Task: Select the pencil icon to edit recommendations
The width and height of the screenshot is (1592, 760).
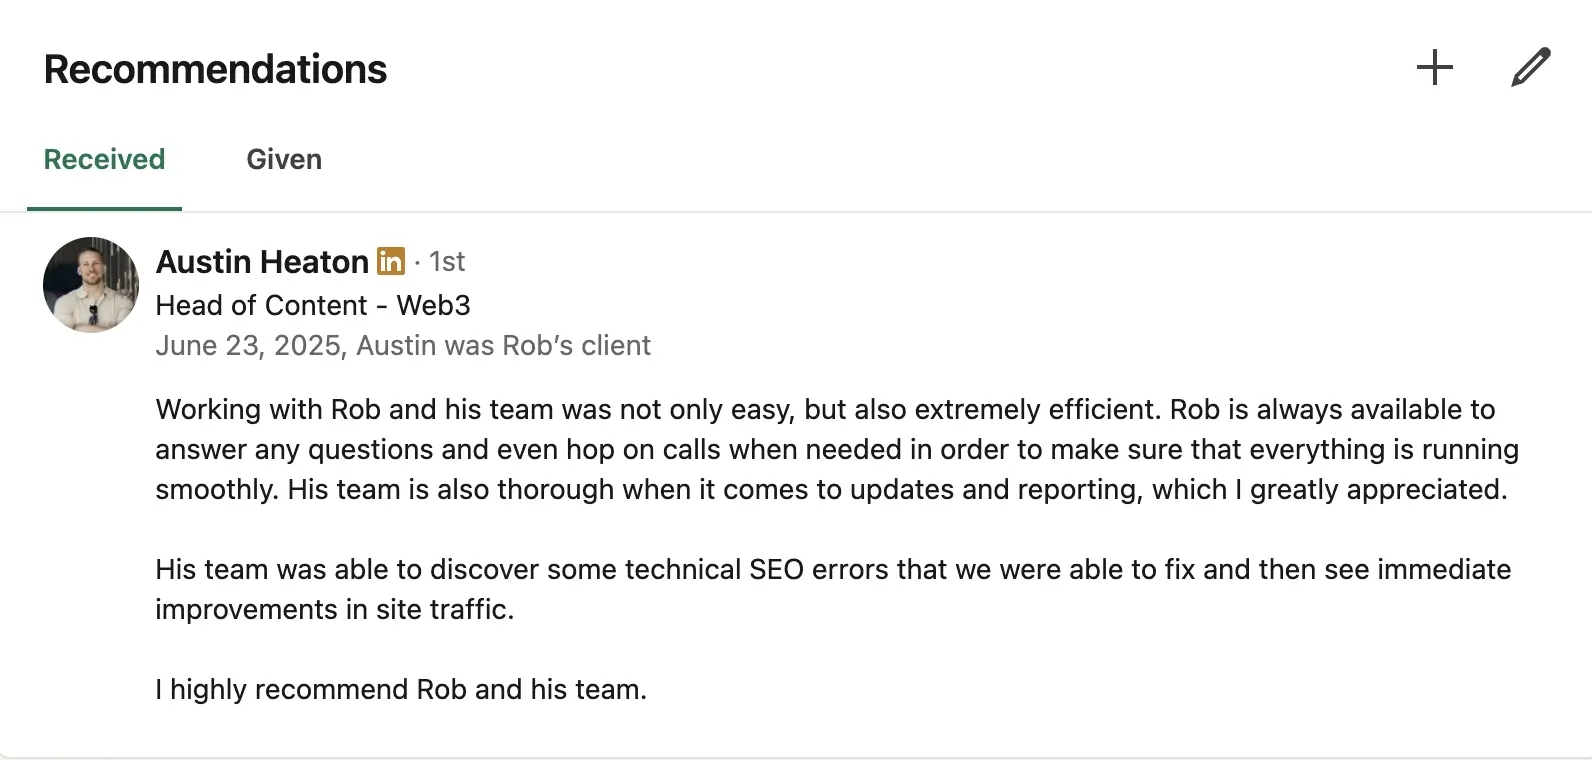Action: point(1529,67)
